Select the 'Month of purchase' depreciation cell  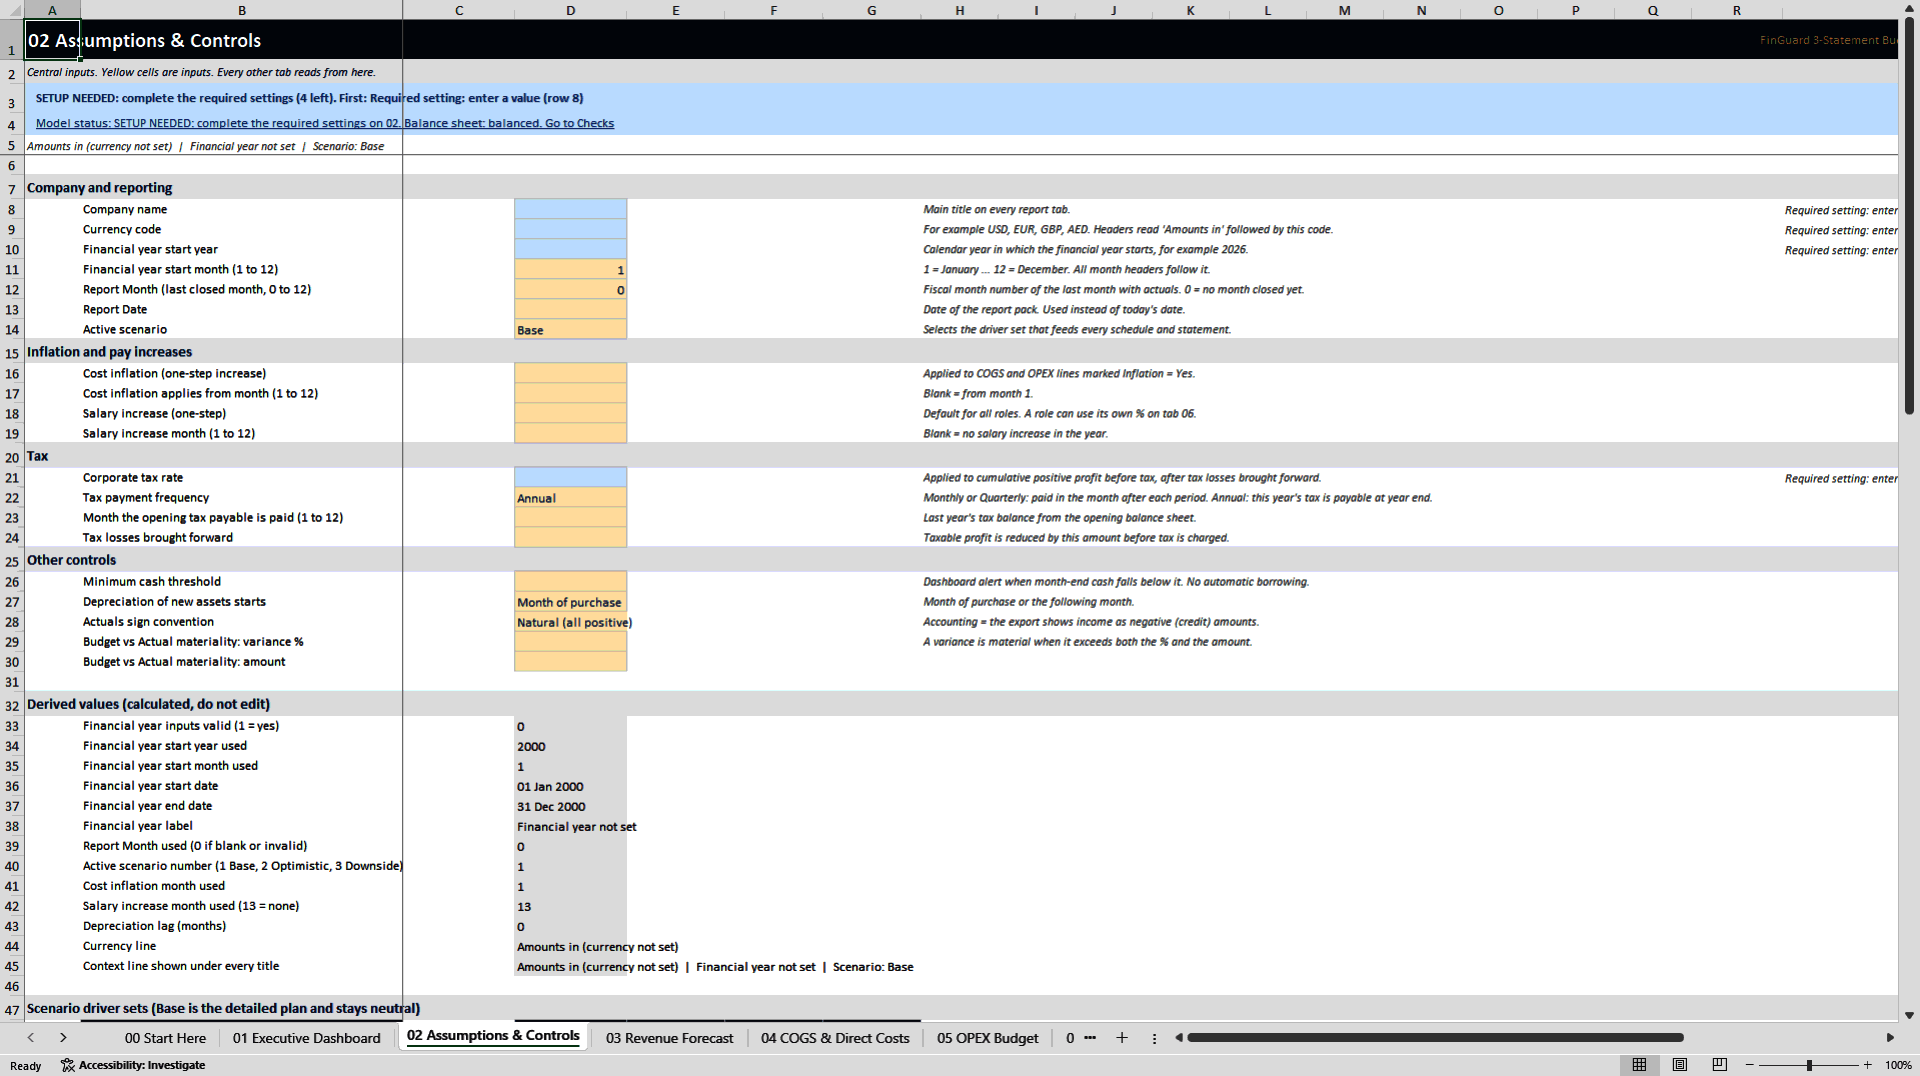pos(570,602)
